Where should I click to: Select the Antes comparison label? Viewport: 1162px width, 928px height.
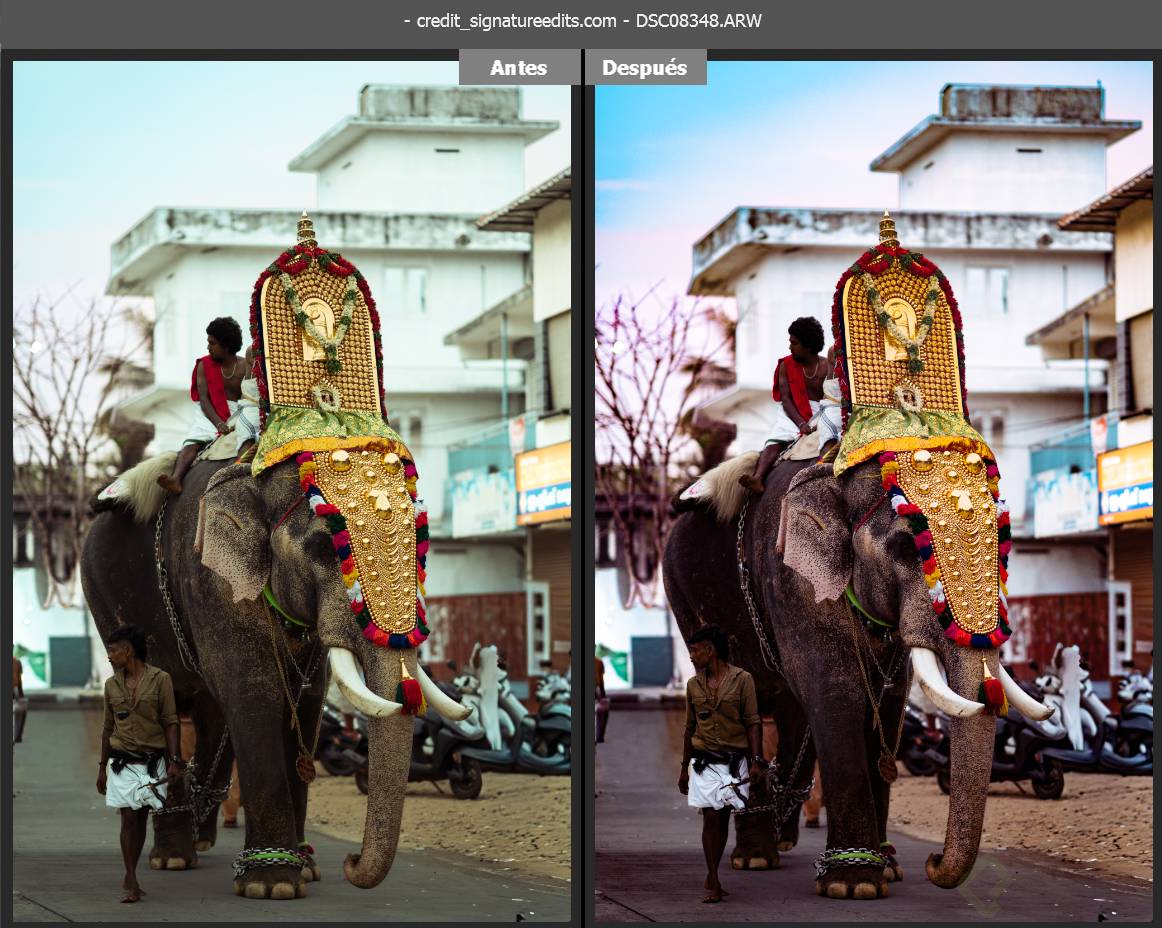pos(519,67)
